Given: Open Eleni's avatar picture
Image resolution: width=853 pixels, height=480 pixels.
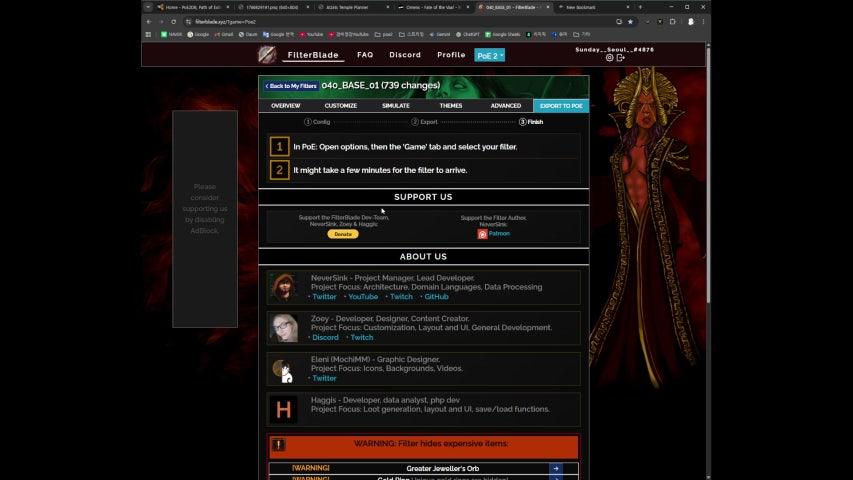Looking at the screenshot, I should (x=283, y=369).
